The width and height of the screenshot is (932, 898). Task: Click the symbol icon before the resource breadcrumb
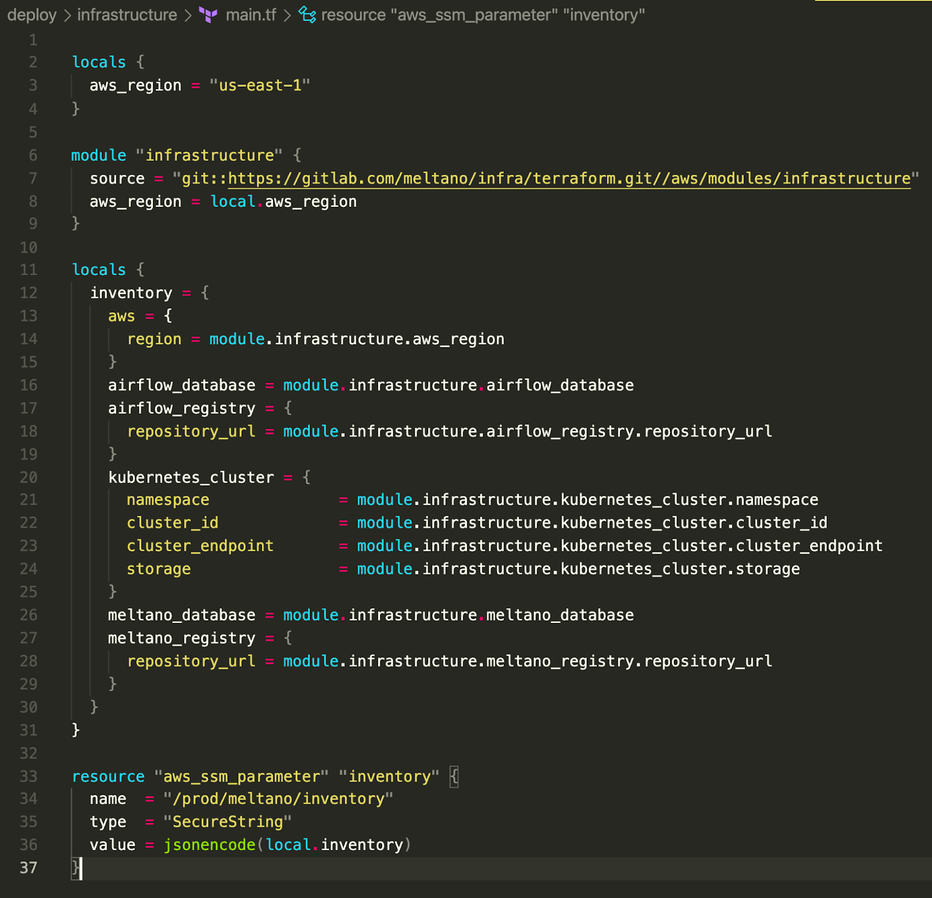(x=305, y=15)
